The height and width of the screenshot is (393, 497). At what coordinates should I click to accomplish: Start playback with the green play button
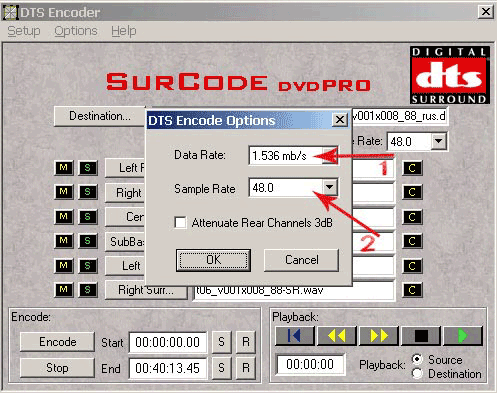point(463,336)
